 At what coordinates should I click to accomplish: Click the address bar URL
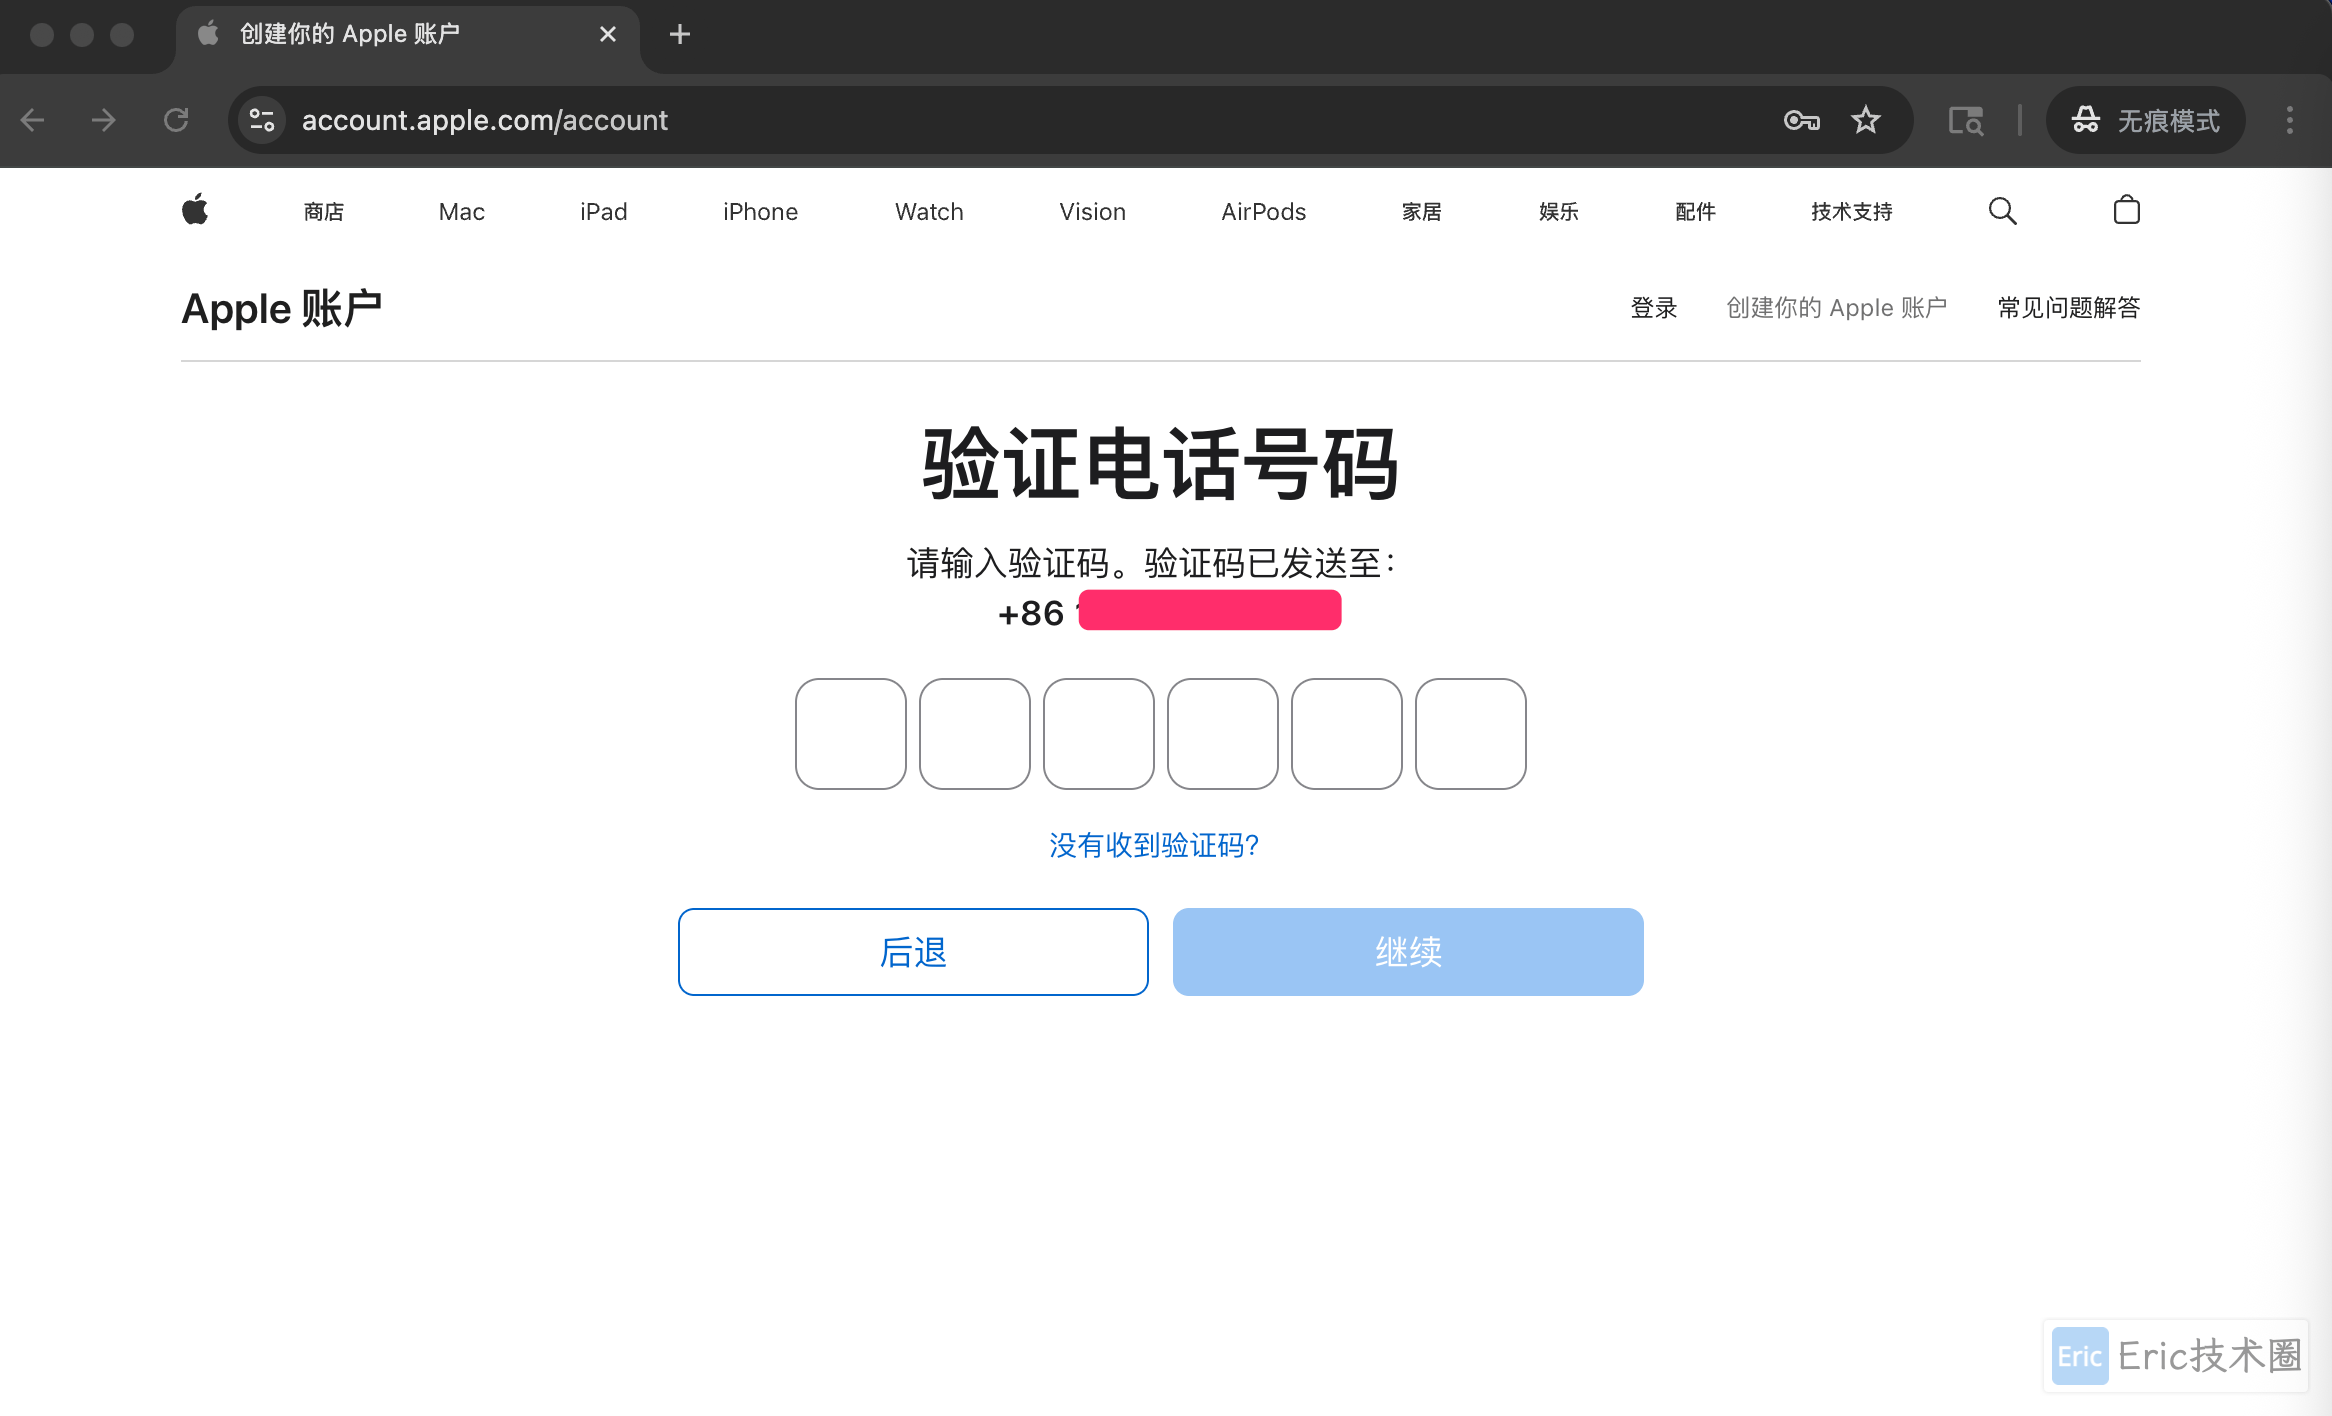coord(485,120)
